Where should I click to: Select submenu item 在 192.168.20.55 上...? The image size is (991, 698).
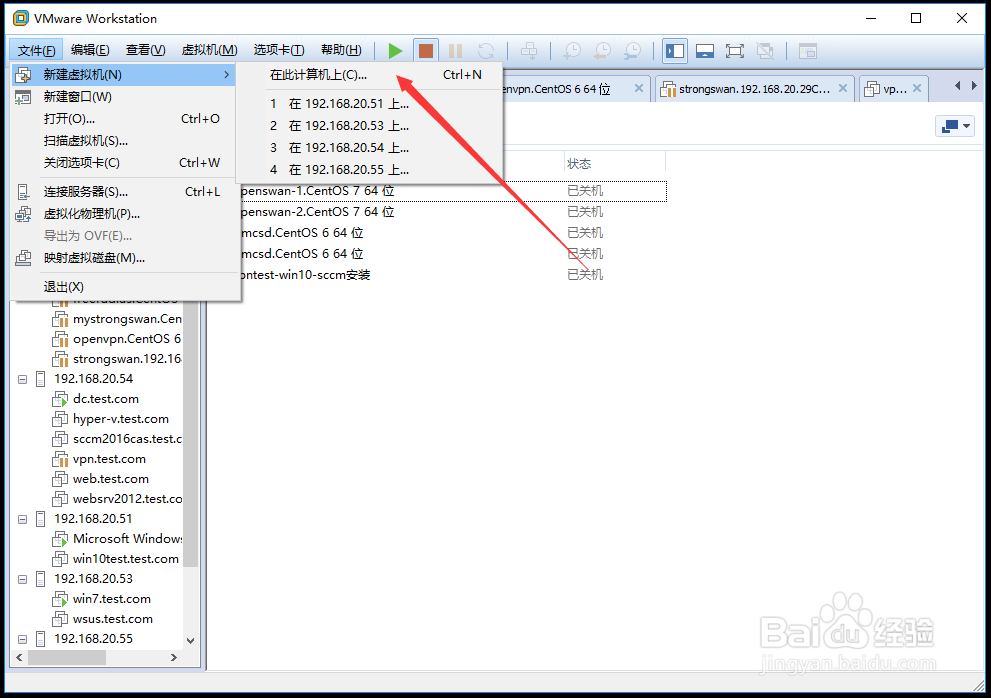tap(369, 169)
